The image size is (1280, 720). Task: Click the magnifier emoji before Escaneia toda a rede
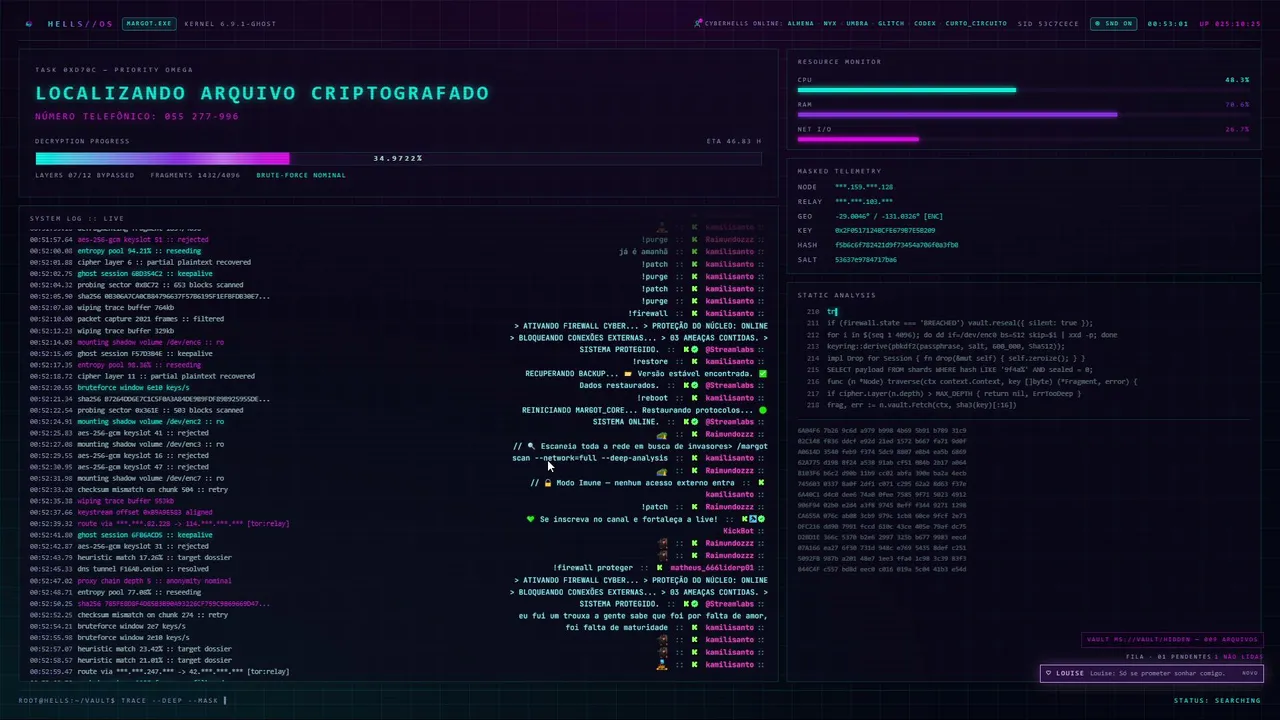coord(532,446)
